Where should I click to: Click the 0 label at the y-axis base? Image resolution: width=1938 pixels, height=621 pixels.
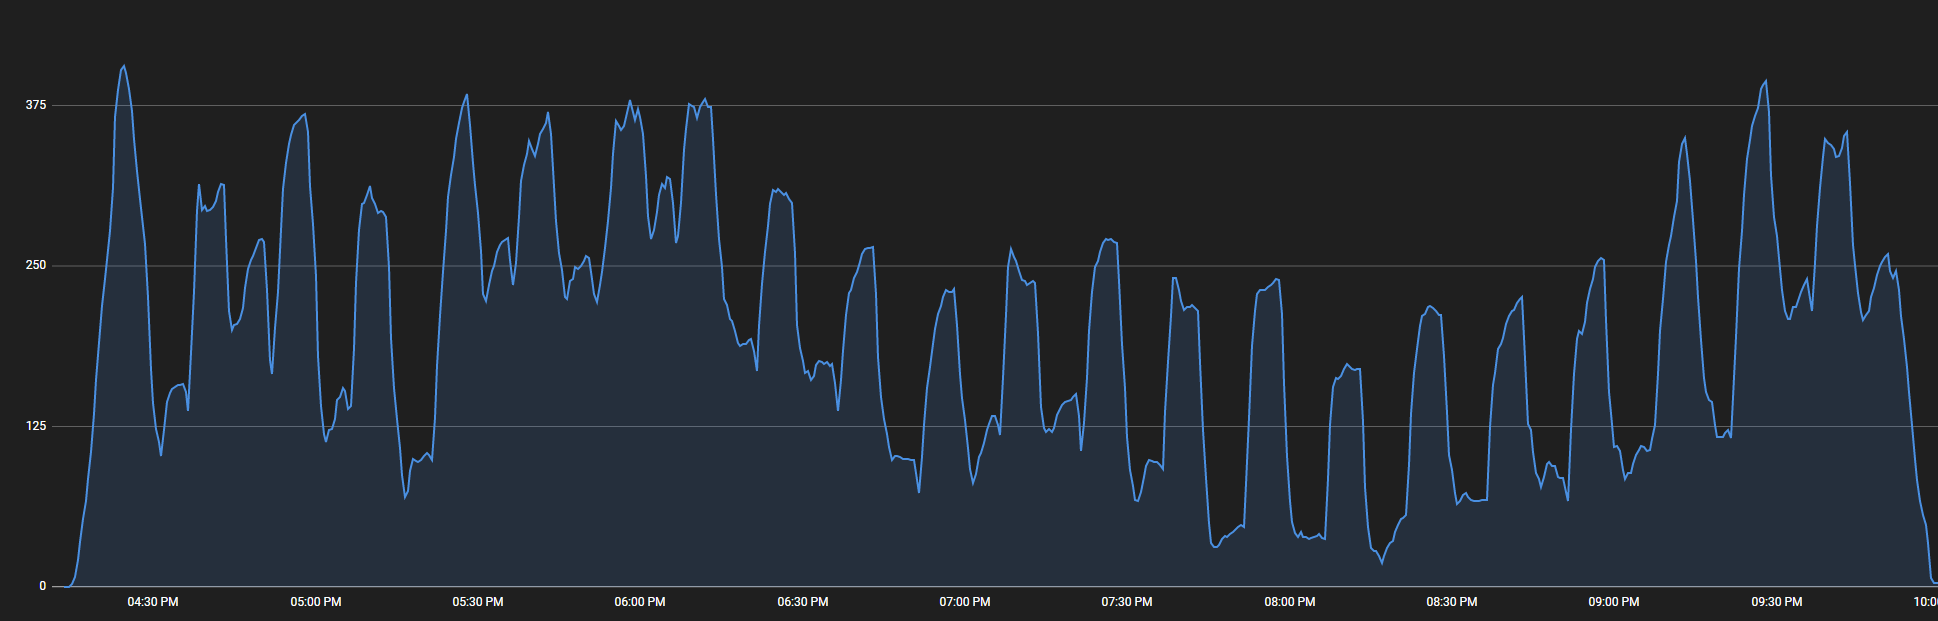[42, 586]
